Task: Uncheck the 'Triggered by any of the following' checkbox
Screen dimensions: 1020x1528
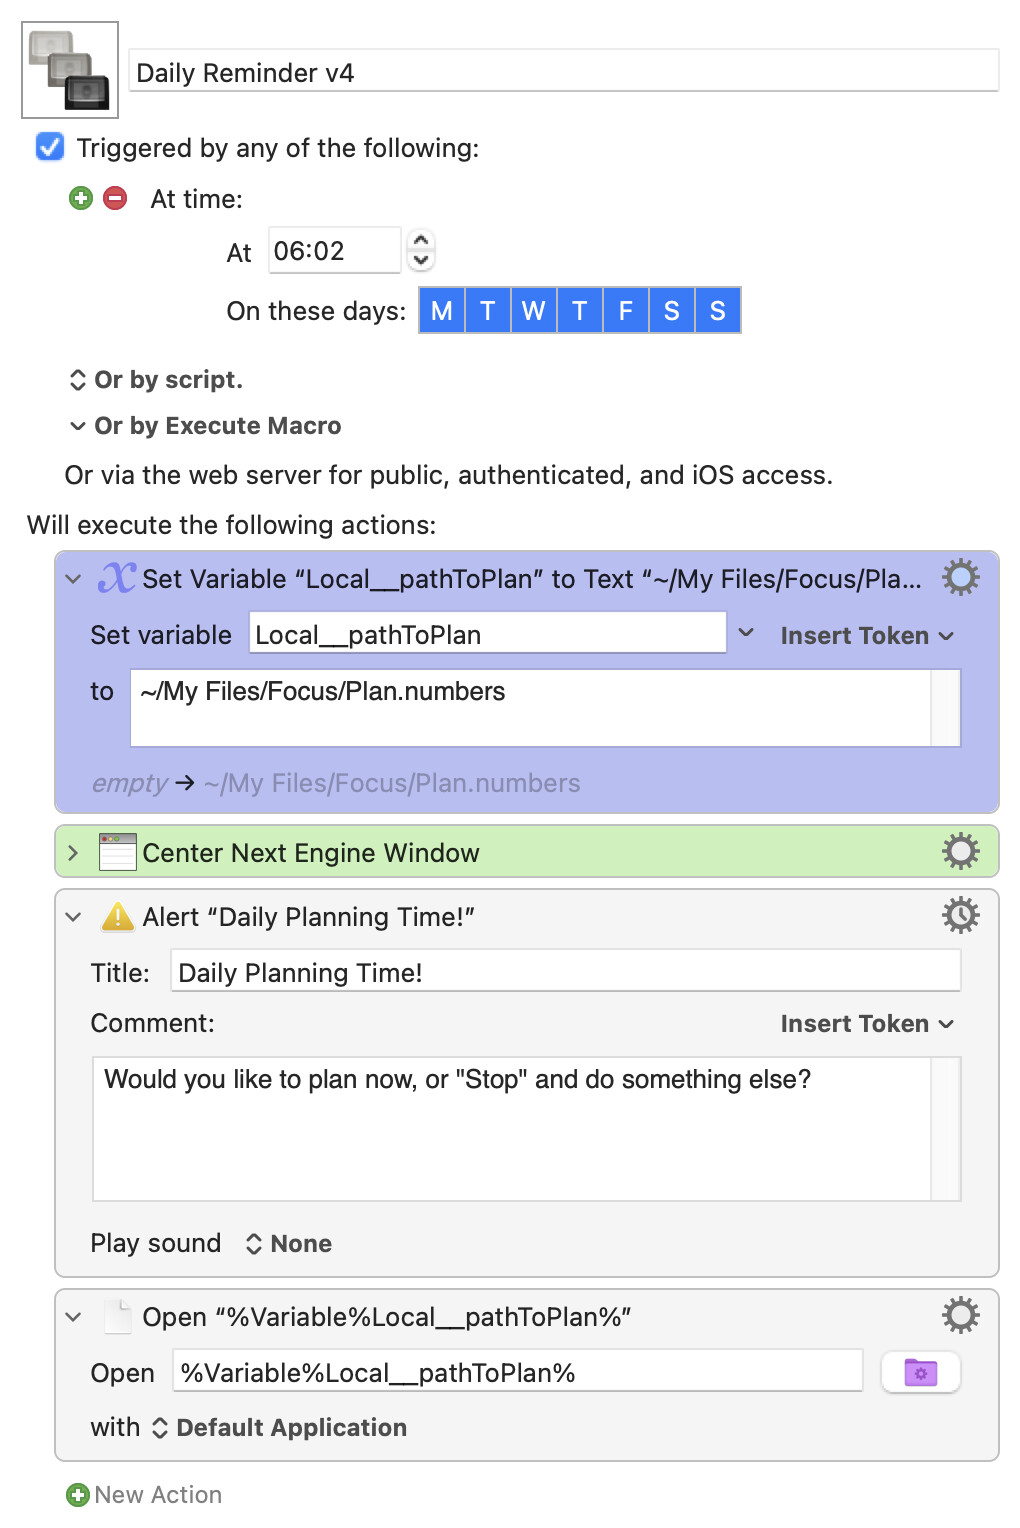Action: click(x=50, y=148)
